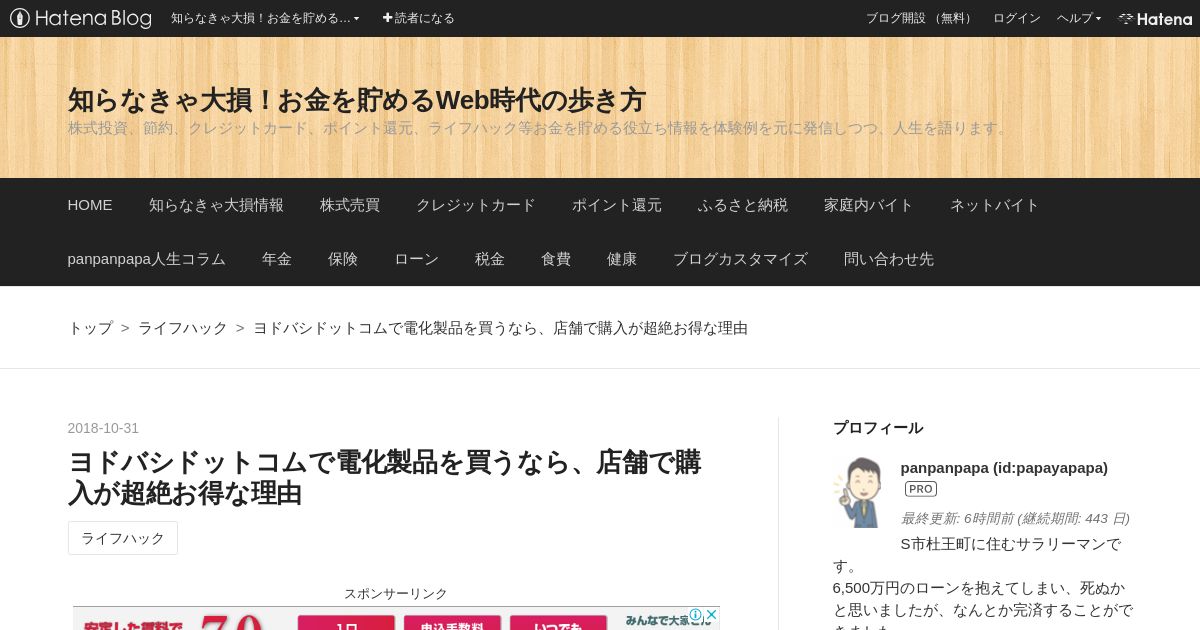The height and width of the screenshot is (630, 1200).
Task: Click the ログイン link
Action: click(x=1016, y=18)
